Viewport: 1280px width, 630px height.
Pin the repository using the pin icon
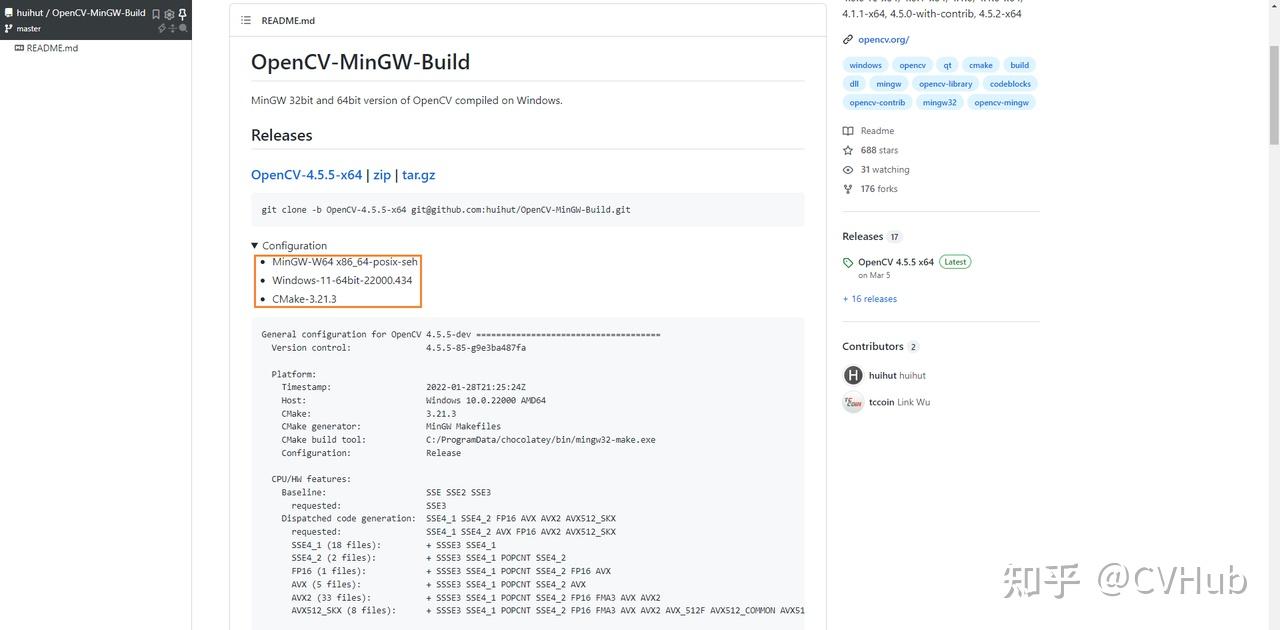pyautogui.click(x=183, y=14)
